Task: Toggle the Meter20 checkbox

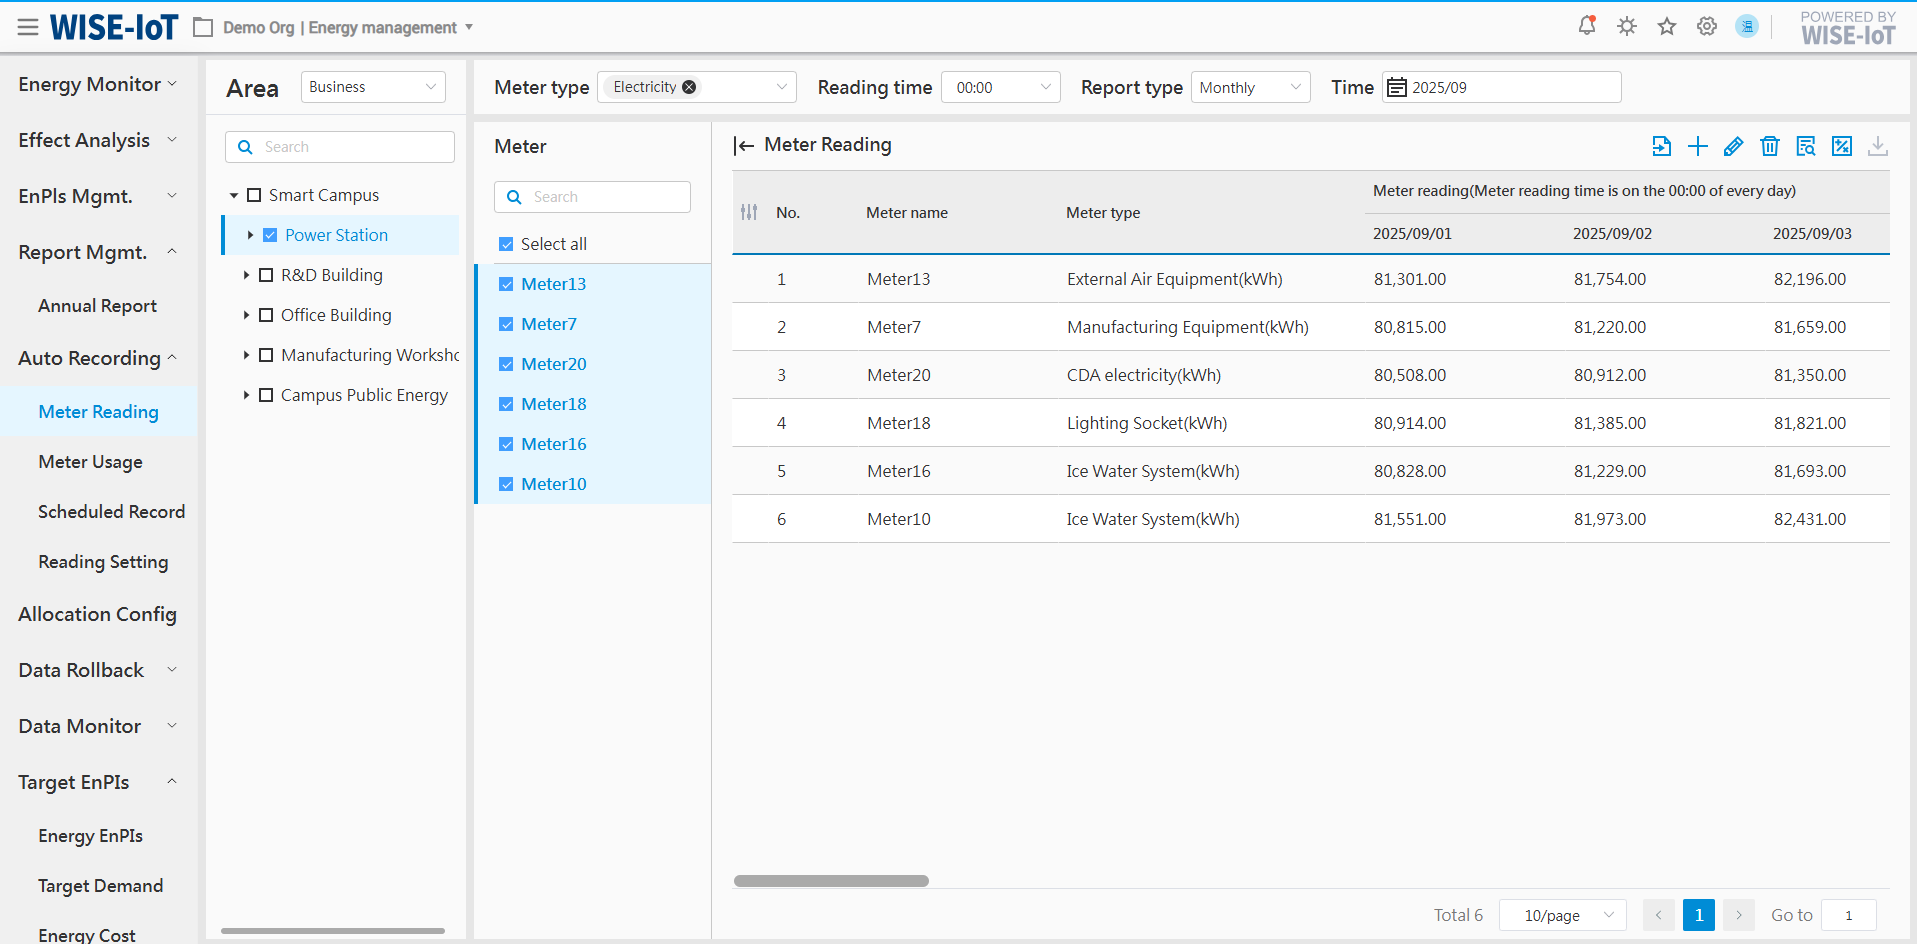Action: (x=506, y=364)
